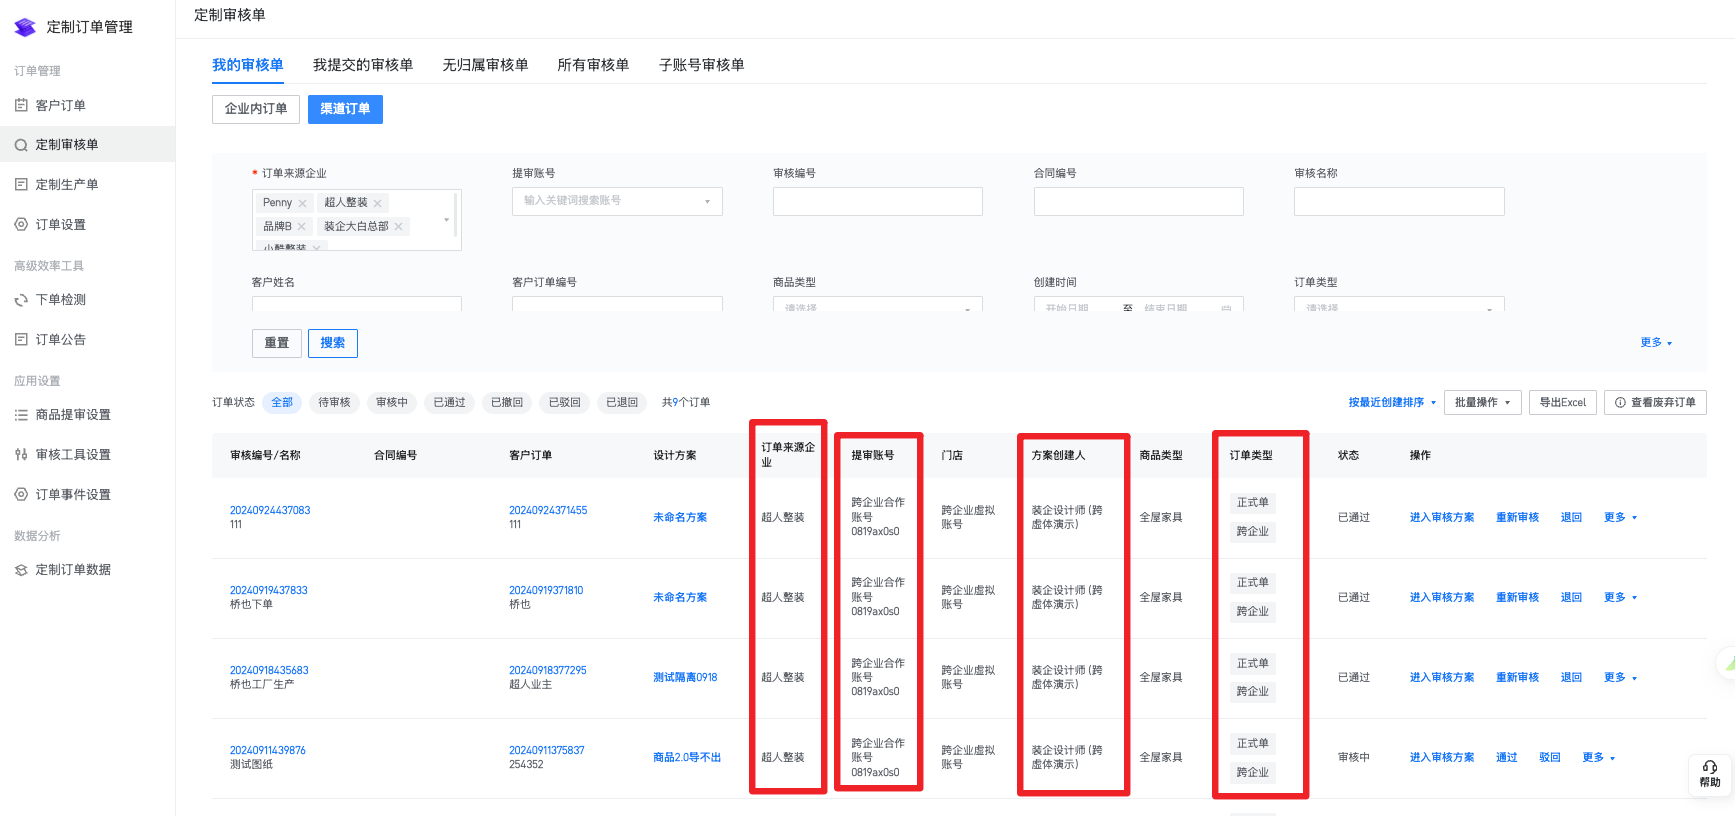Open 定制订单数据 sidebar icon
The image size is (1735, 816).
click(x=21, y=570)
